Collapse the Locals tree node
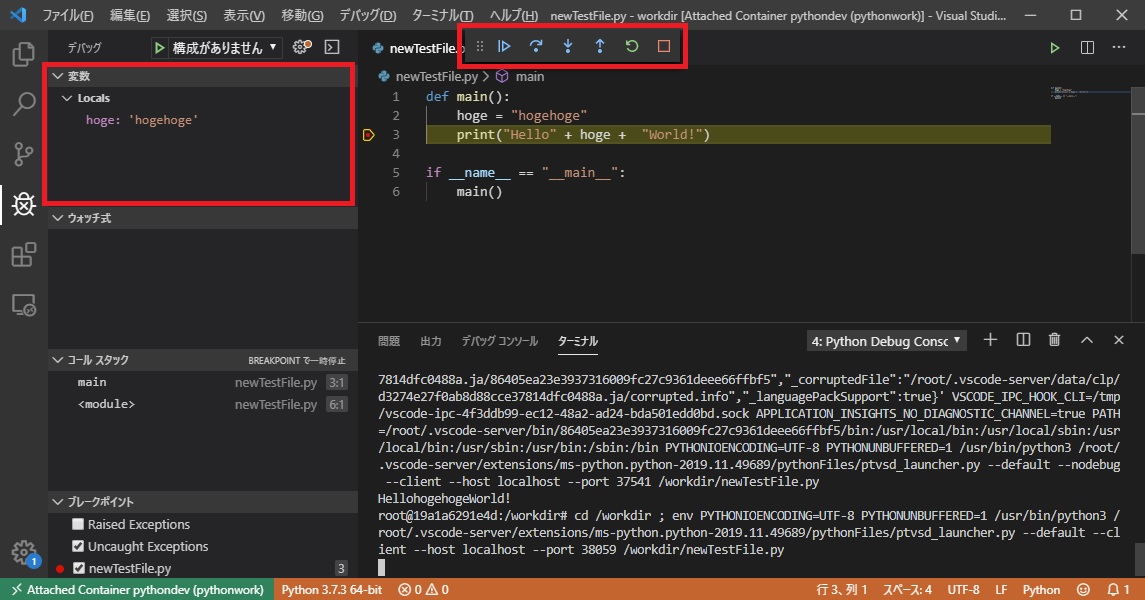This screenshot has width=1145, height=600. (66, 98)
